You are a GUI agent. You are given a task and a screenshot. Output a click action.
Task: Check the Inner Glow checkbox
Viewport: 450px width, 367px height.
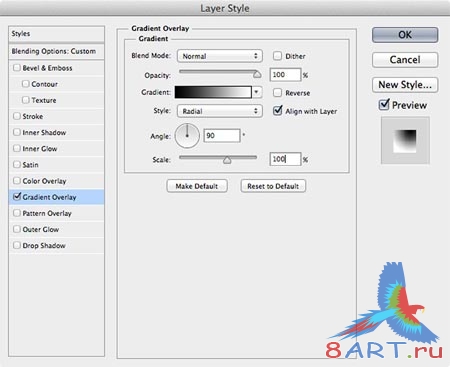[x=16, y=148]
